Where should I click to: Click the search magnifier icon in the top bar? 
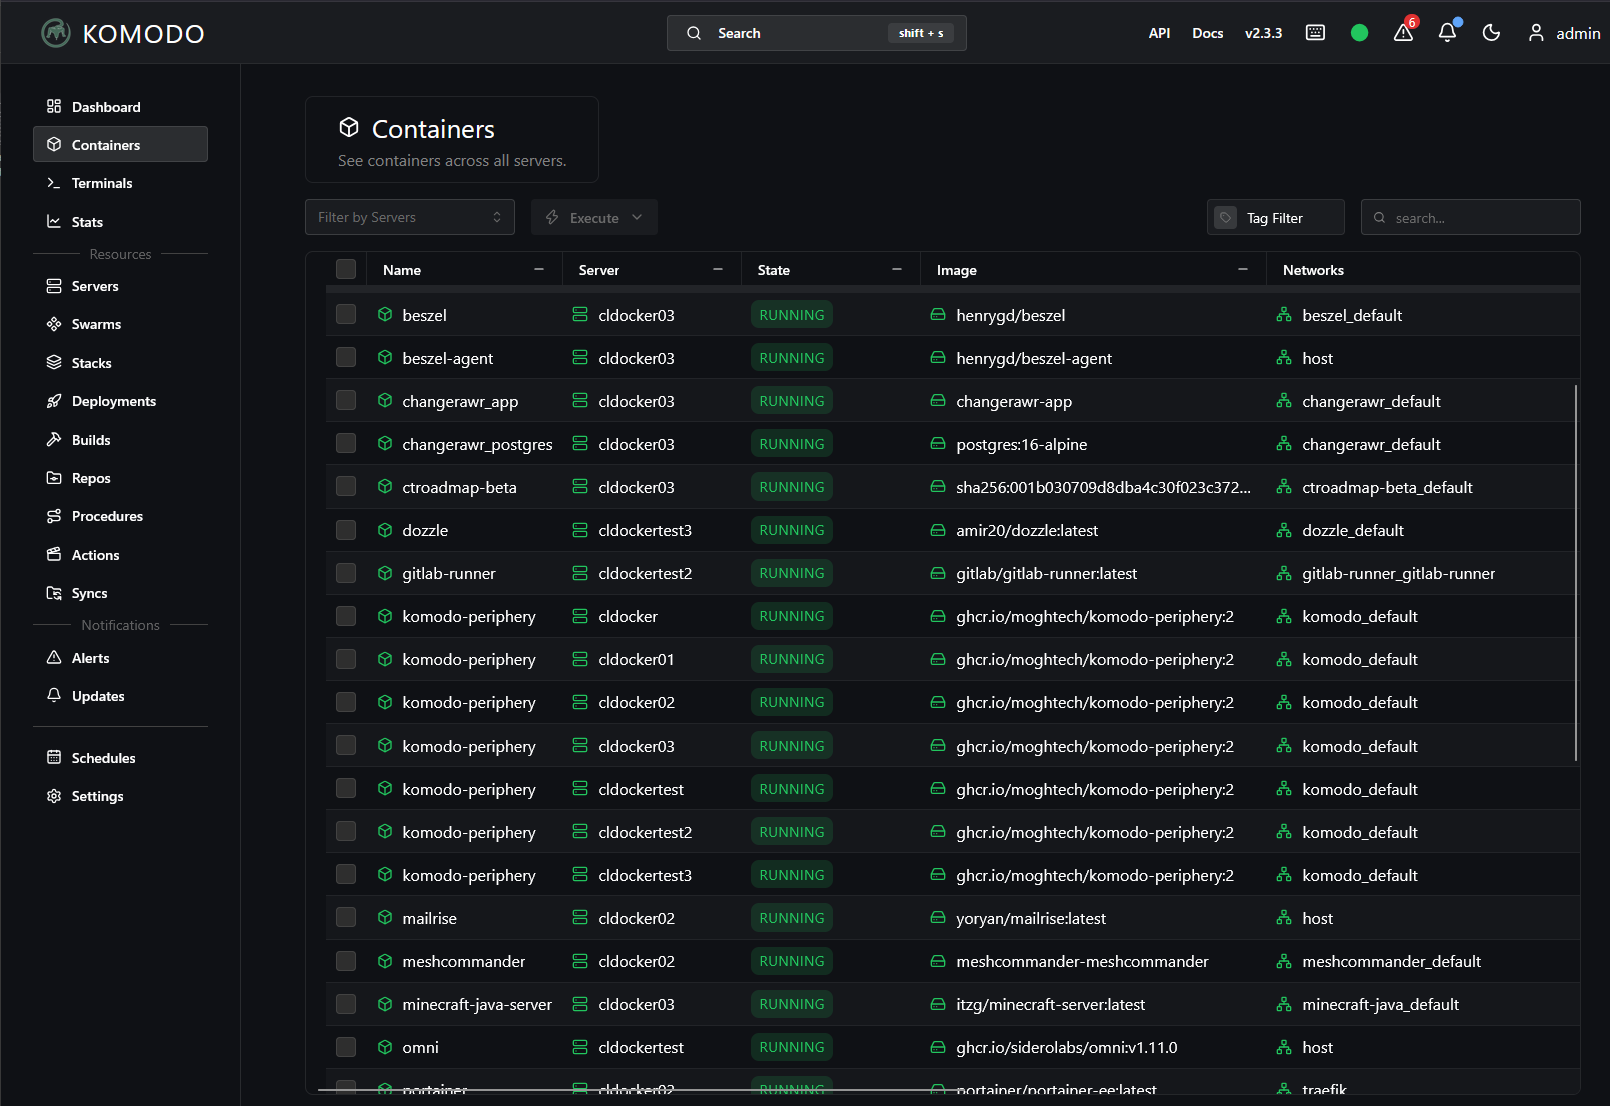[x=694, y=33]
